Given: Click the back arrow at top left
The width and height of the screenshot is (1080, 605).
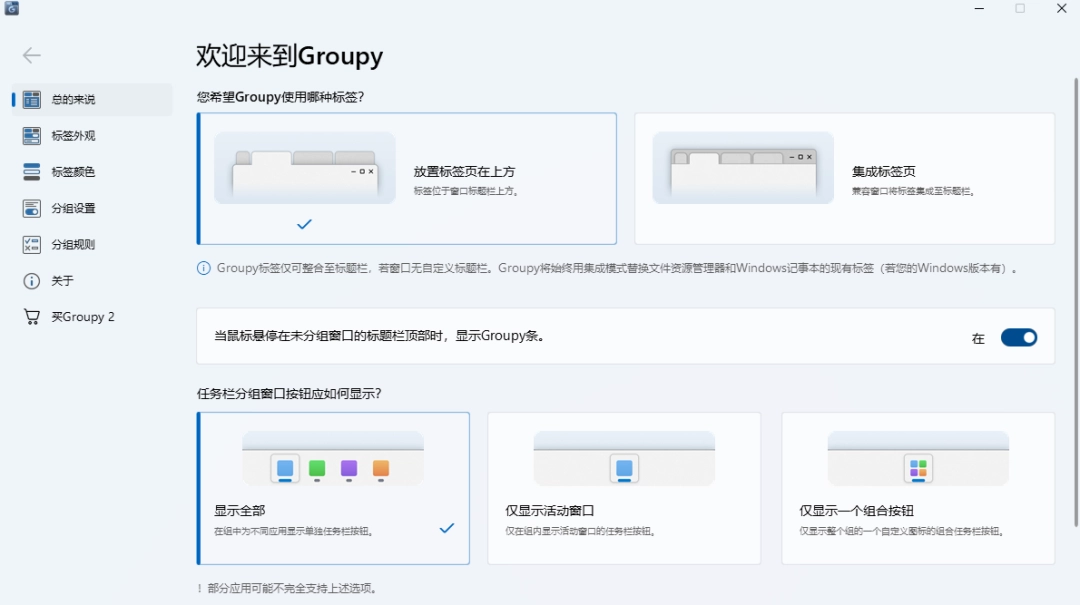Looking at the screenshot, I should [x=31, y=55].
